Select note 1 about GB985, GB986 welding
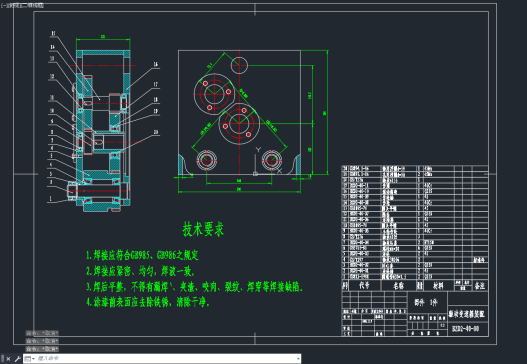527x364 pixels. point(142,255)
